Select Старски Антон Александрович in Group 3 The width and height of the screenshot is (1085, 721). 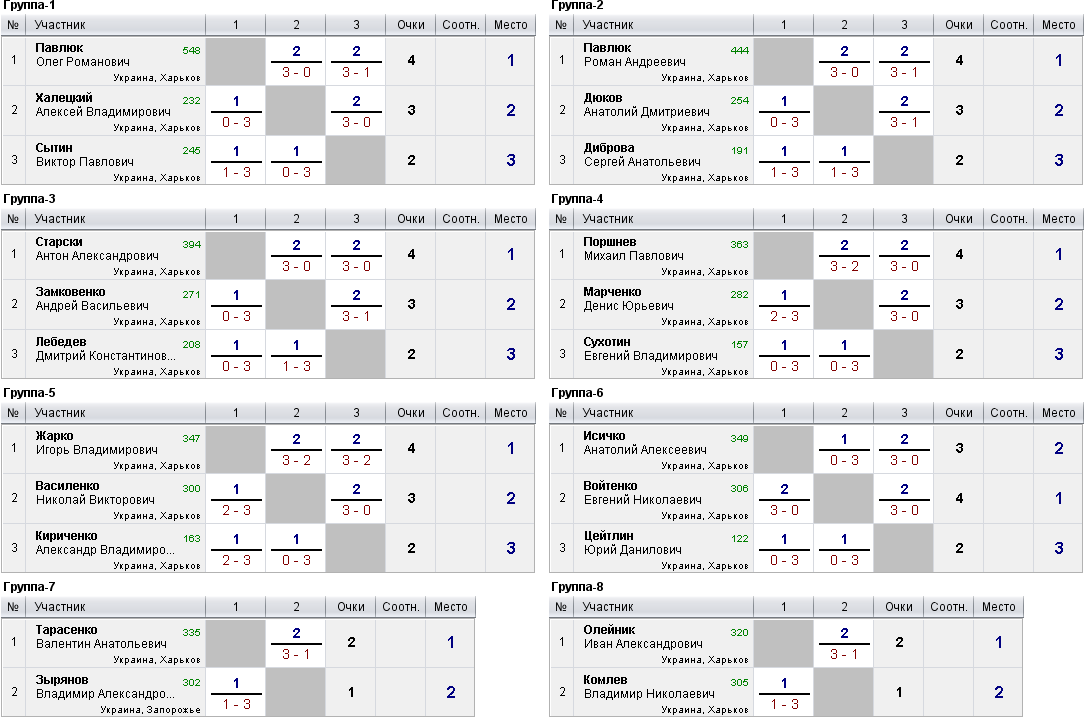(97, 248)
